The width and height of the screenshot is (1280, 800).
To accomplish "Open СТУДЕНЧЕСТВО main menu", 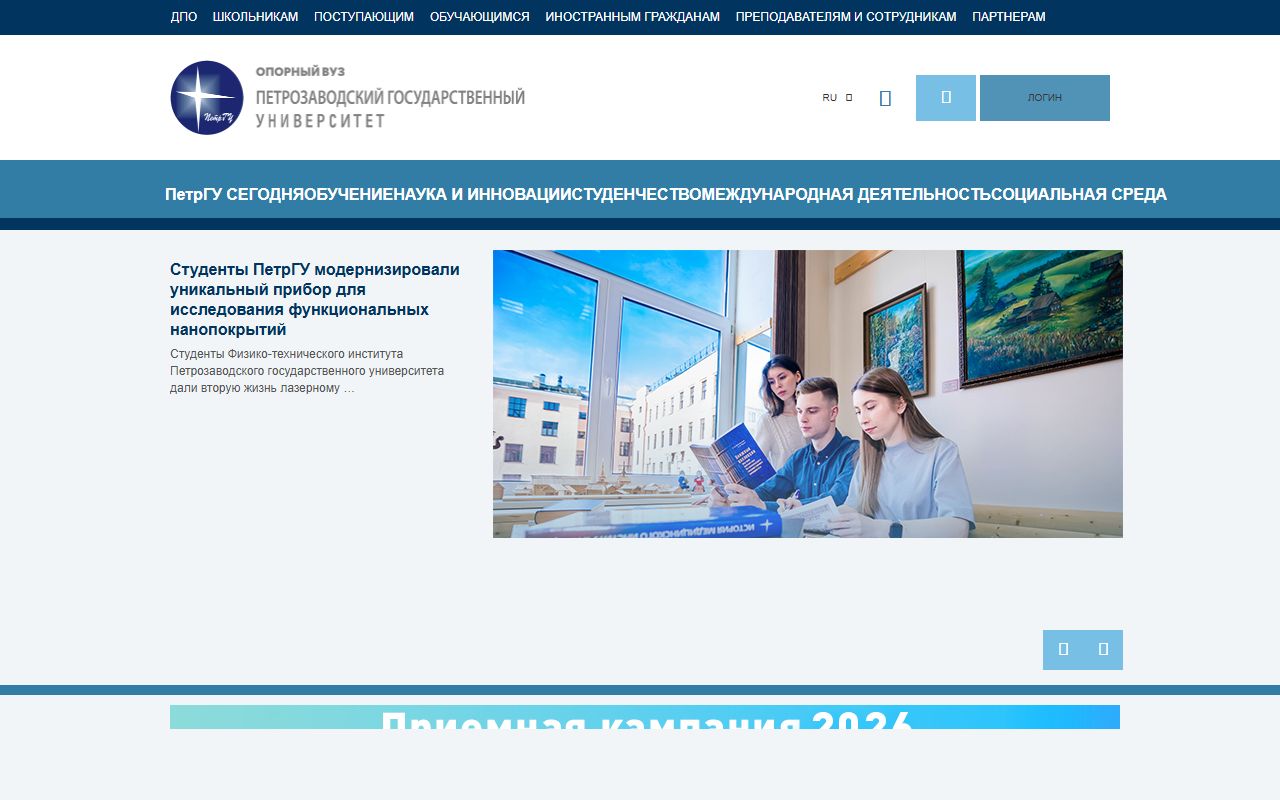I will tap(635, 194).
